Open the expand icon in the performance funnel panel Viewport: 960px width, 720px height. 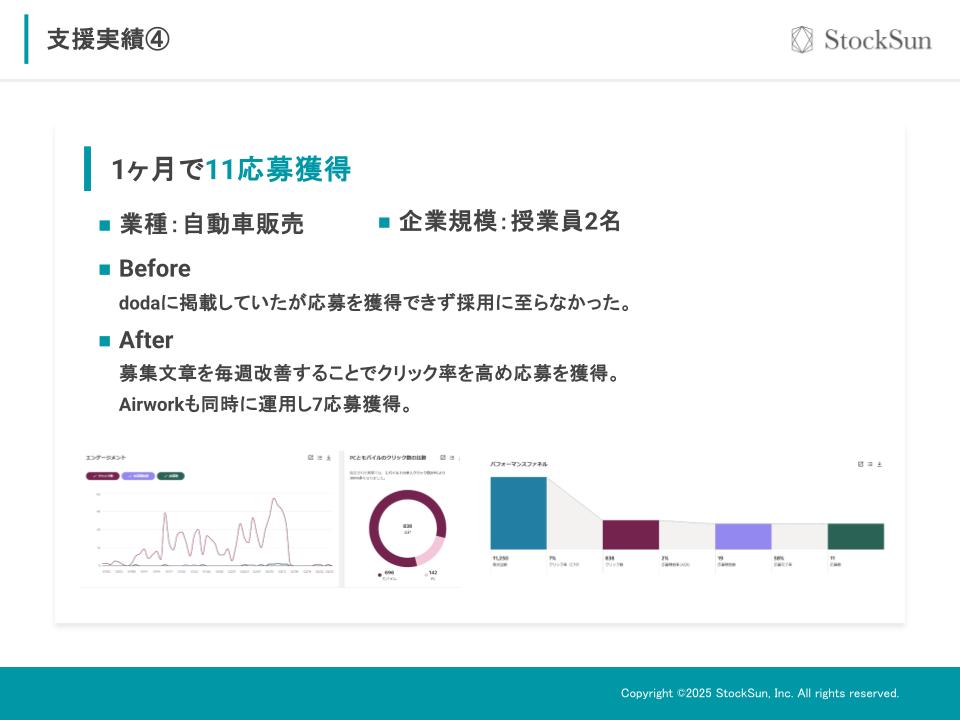click(861, 464)
